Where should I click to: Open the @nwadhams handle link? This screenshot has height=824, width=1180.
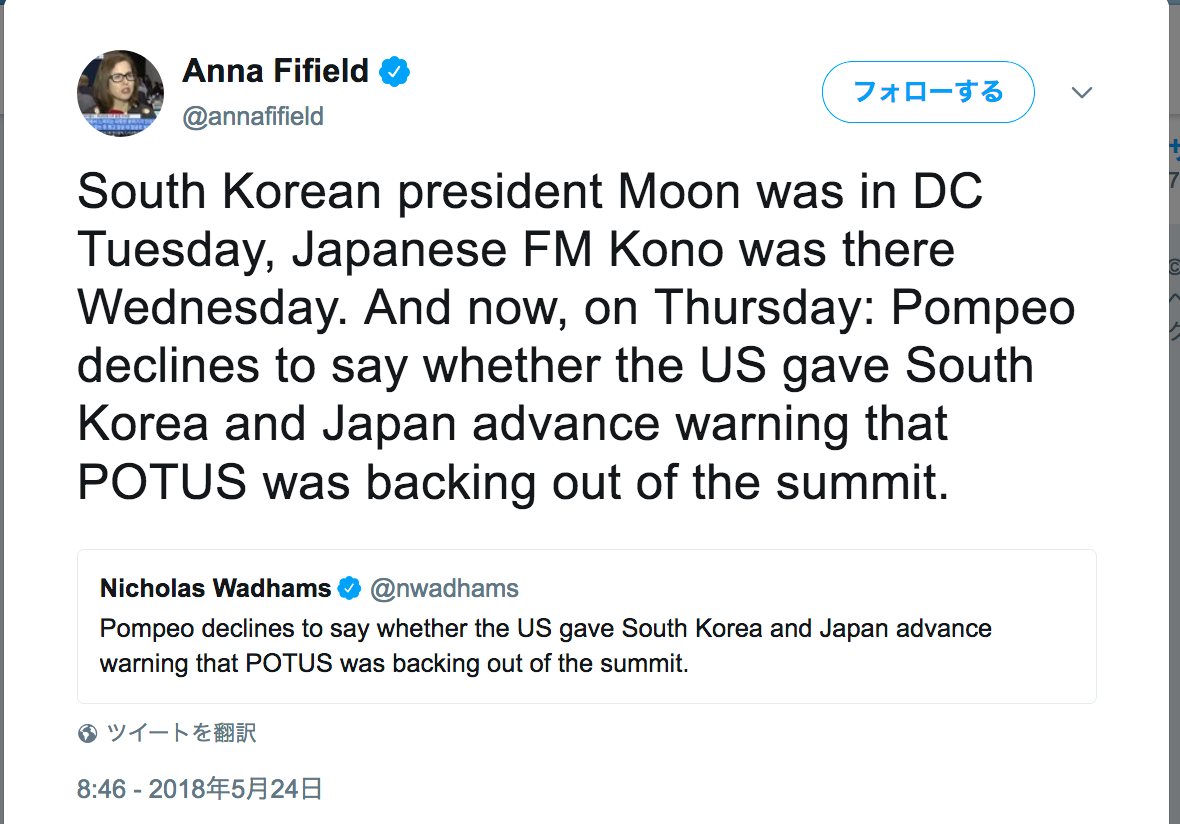(444, 588)
